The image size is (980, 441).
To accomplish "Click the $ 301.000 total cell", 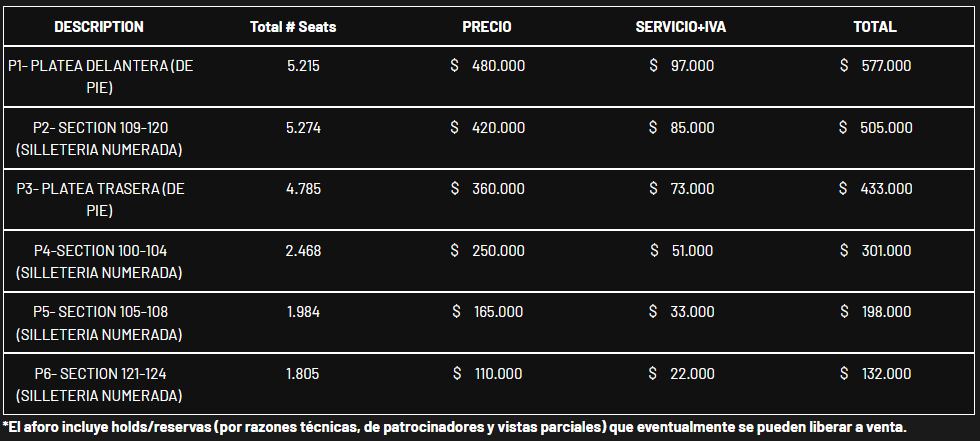I will [875, 250].
